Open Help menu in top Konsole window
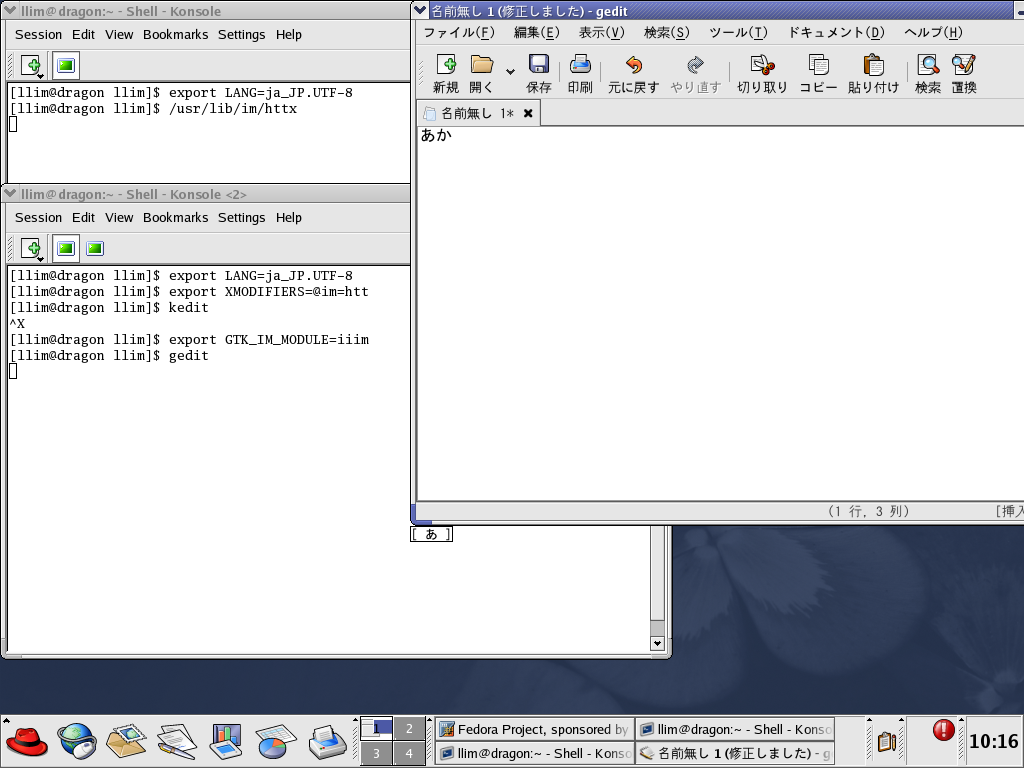The image size is (1024, 768). [289, 35]
